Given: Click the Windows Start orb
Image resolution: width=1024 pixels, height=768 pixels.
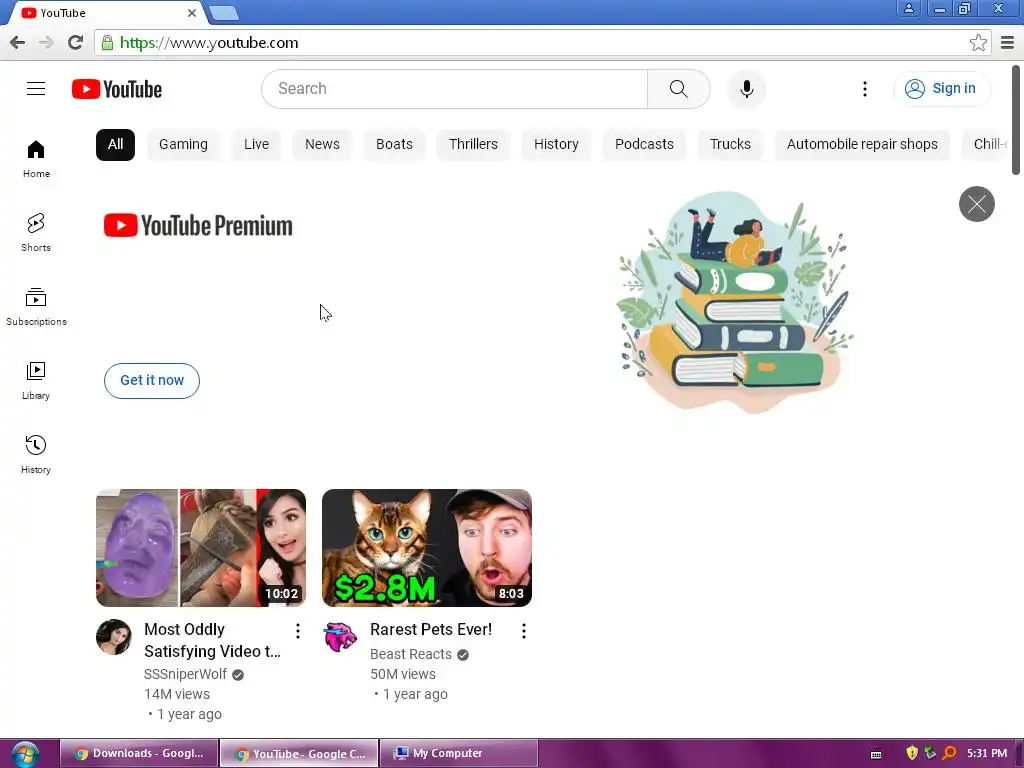Looking at the screenshot, I should click(25, 754).
